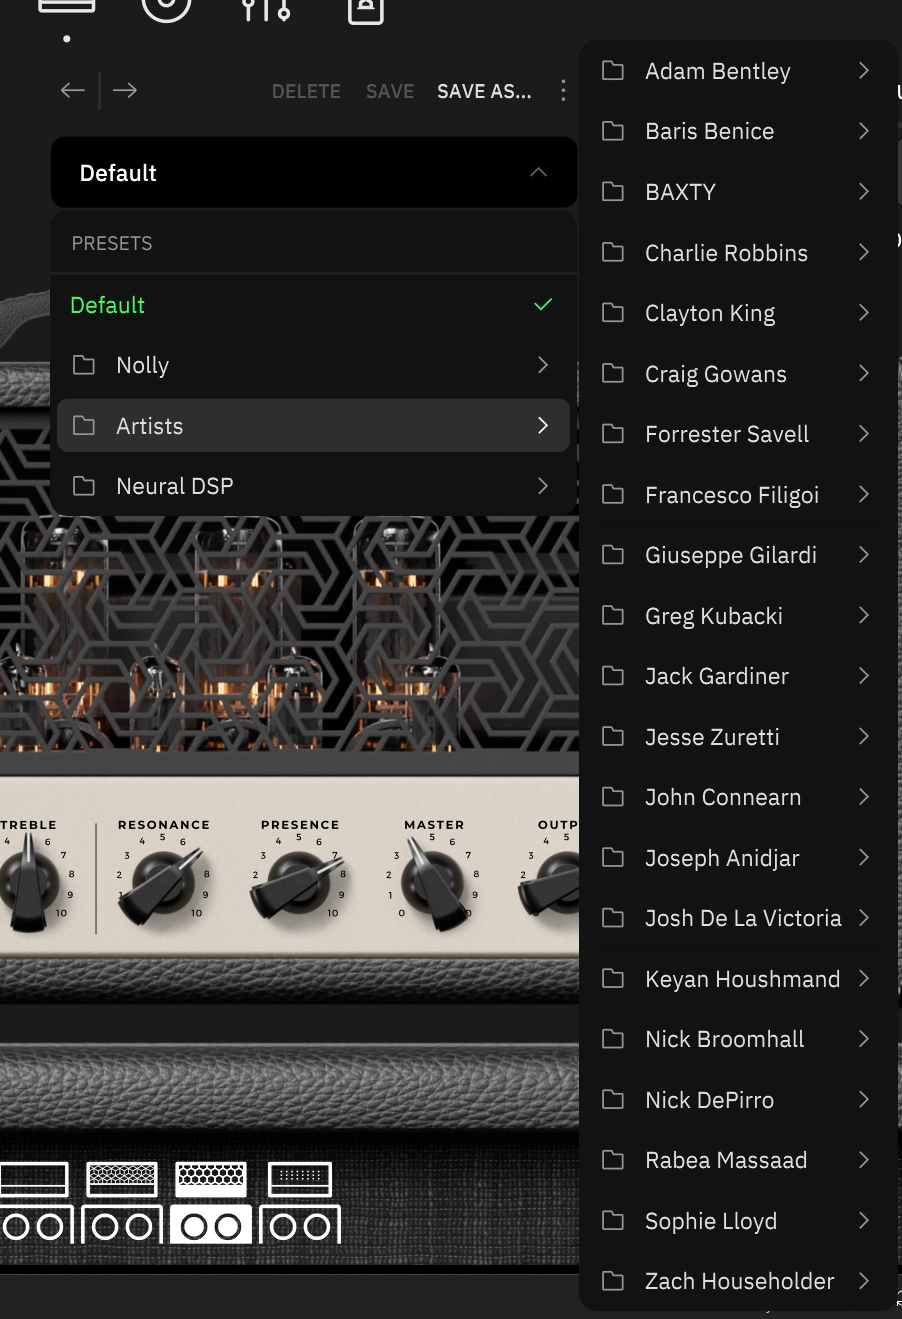The image size is (902, 1319).
Task: Open Francesco Filigoi artist presets
Action: click(737, 495)
